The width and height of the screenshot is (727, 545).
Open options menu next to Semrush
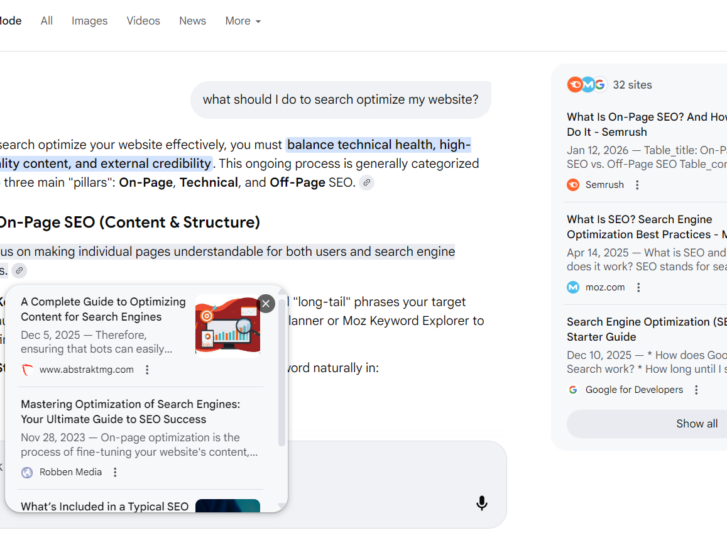(637, 185)
